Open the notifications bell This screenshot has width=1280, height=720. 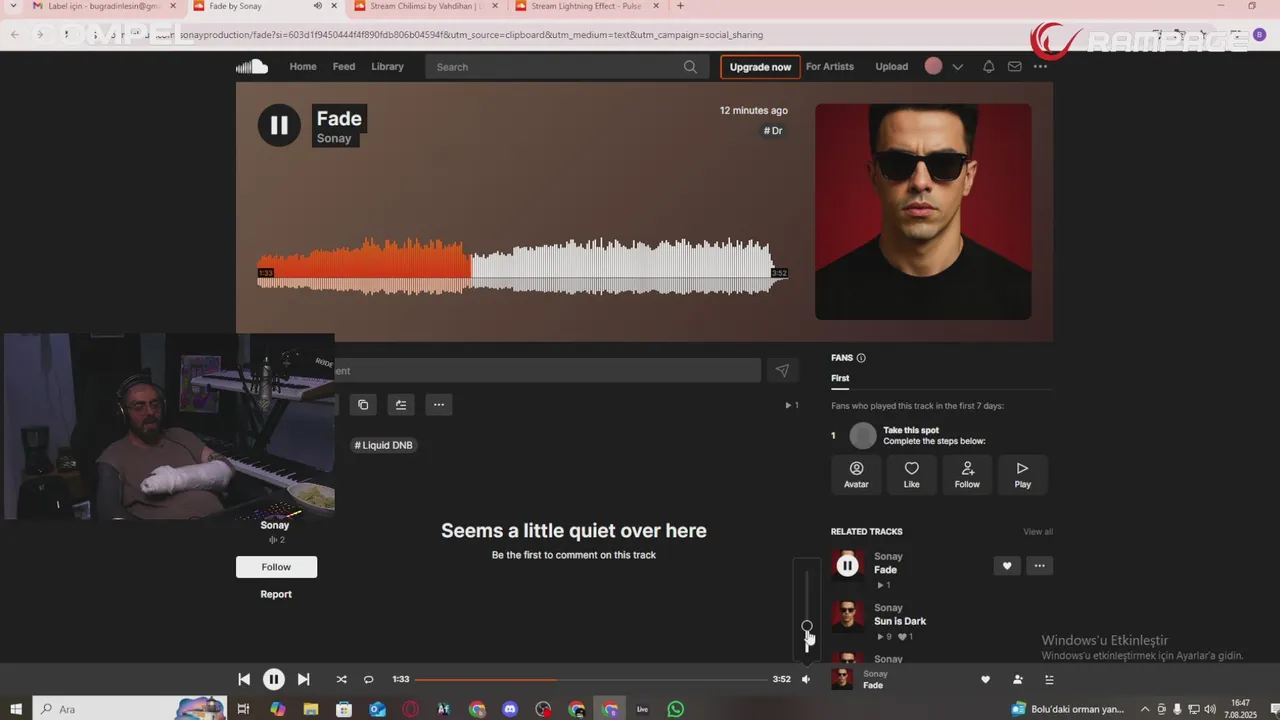(988, 67)
